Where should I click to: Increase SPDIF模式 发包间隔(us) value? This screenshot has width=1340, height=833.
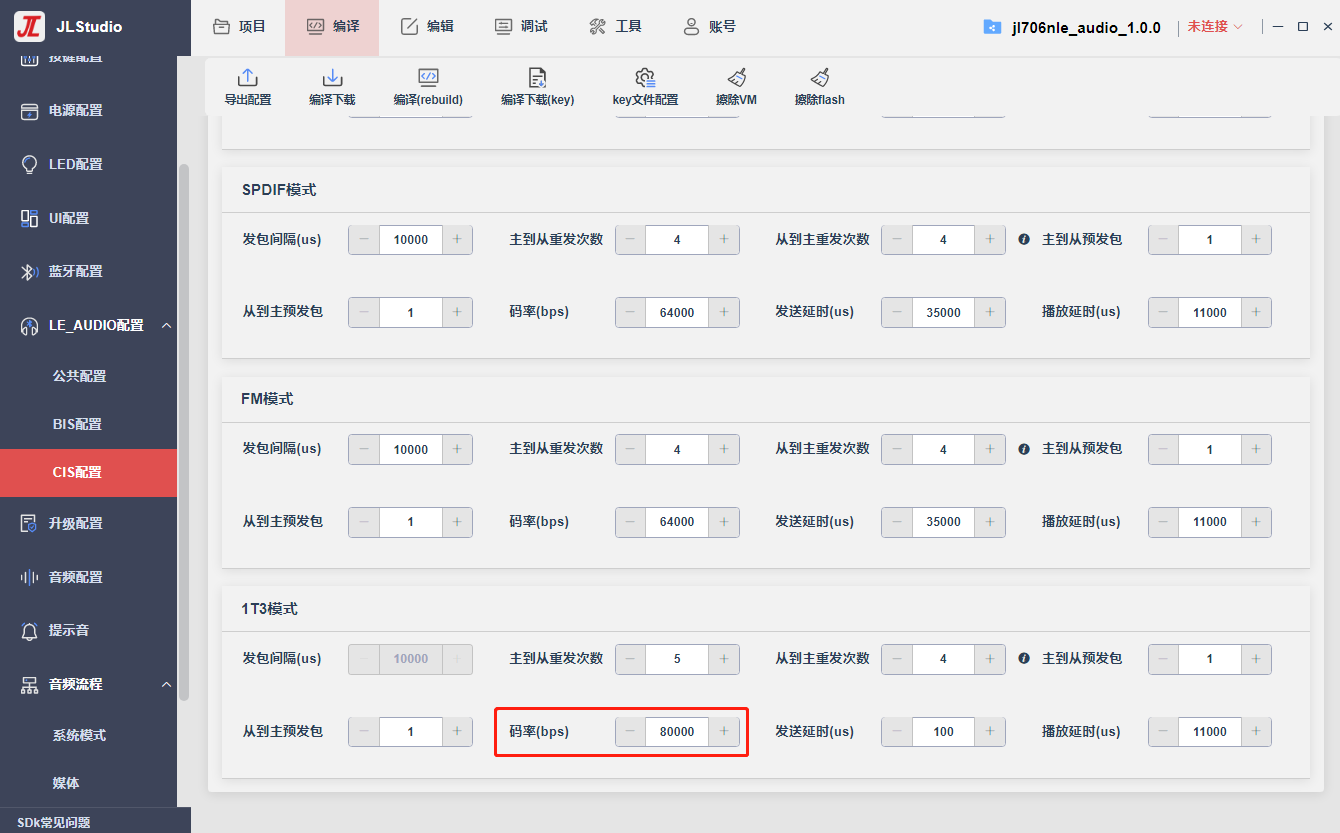[x=457, y=239]
